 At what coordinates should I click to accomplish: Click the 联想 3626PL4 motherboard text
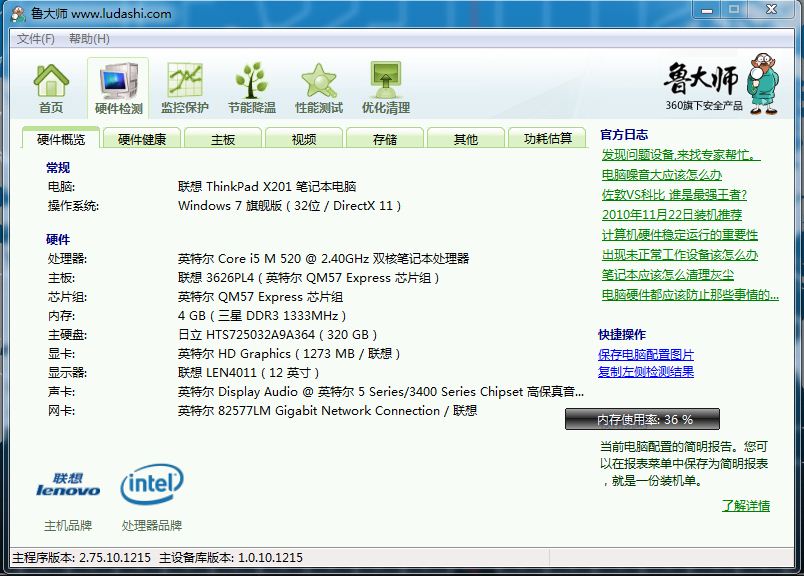(x=308, y=278)
